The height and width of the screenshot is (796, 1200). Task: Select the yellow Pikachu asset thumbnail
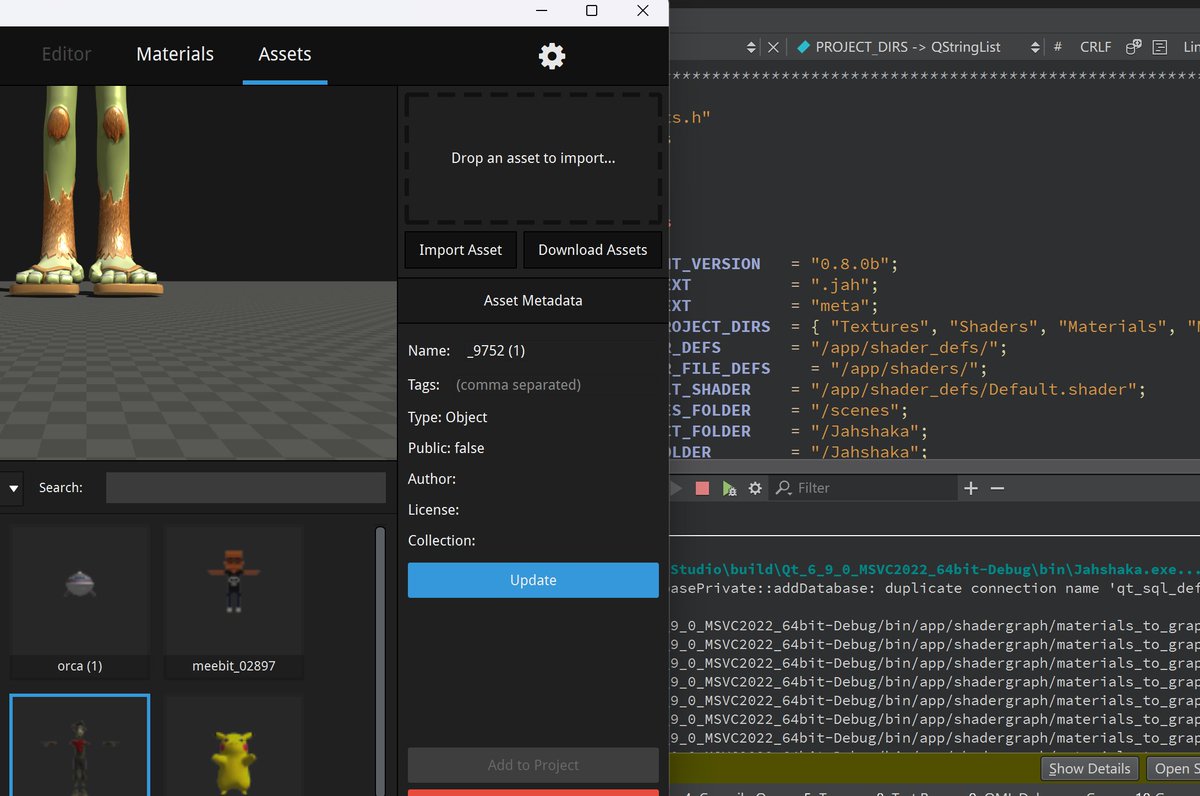234,746
